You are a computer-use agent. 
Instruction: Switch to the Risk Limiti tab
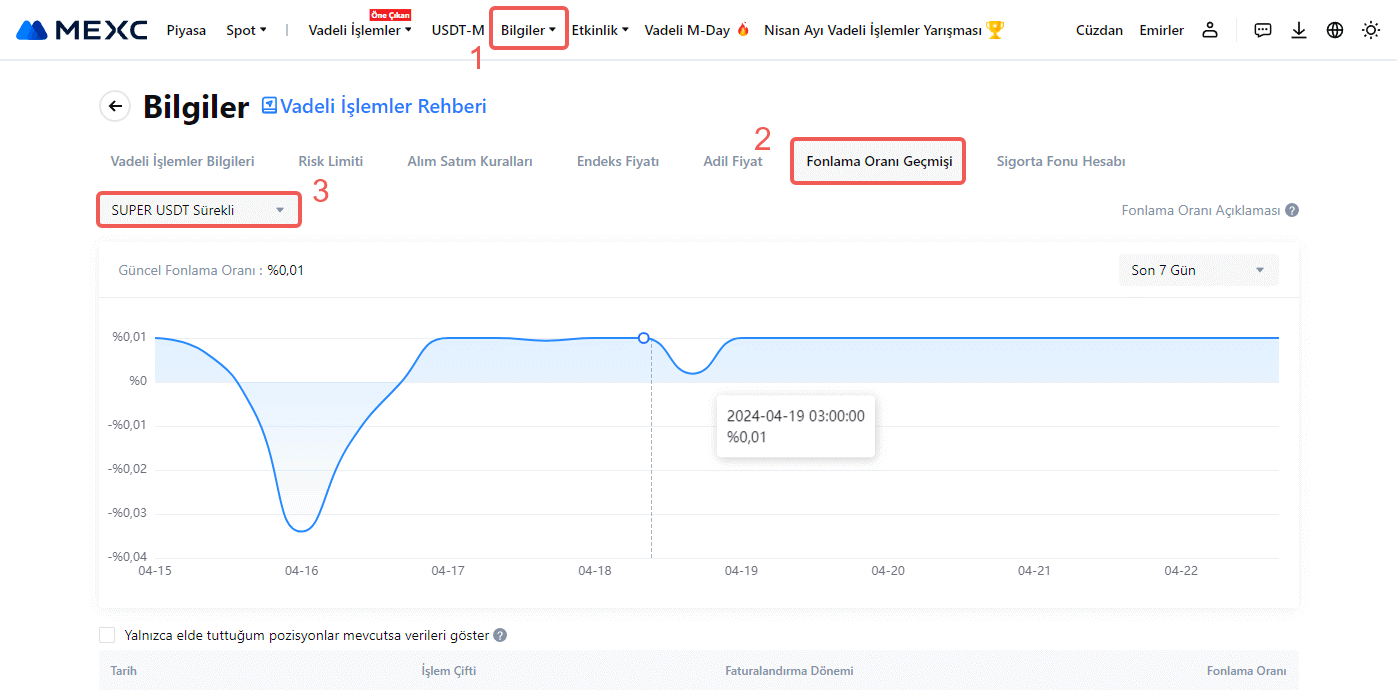pyautogui.click(x=330, y=161)
